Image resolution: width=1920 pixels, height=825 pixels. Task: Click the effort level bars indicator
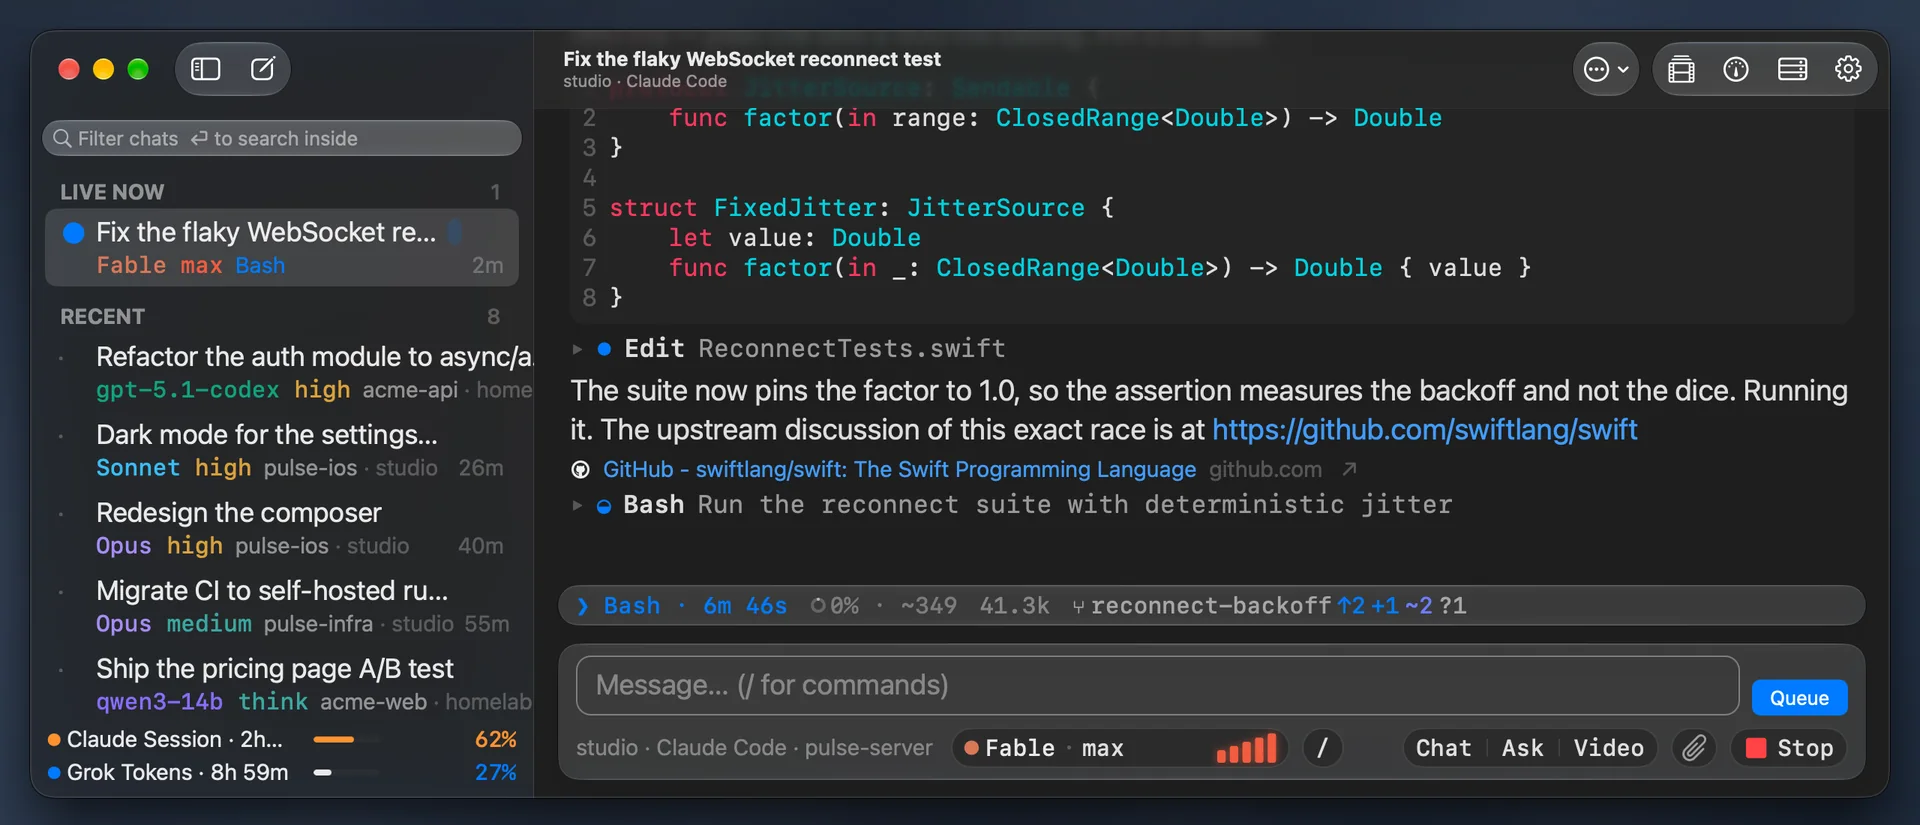[1246, 748]
